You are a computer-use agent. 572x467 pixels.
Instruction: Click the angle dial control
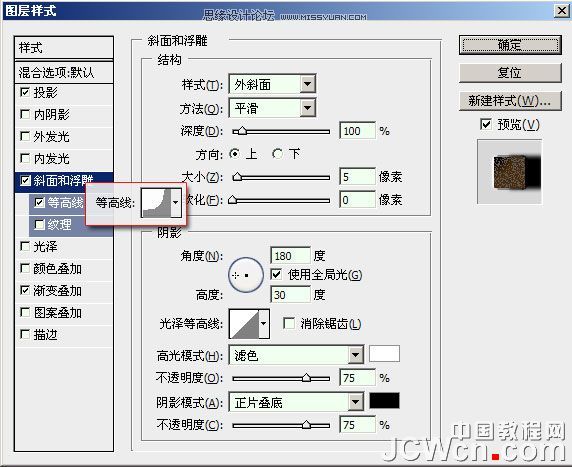tap(246, 275)
